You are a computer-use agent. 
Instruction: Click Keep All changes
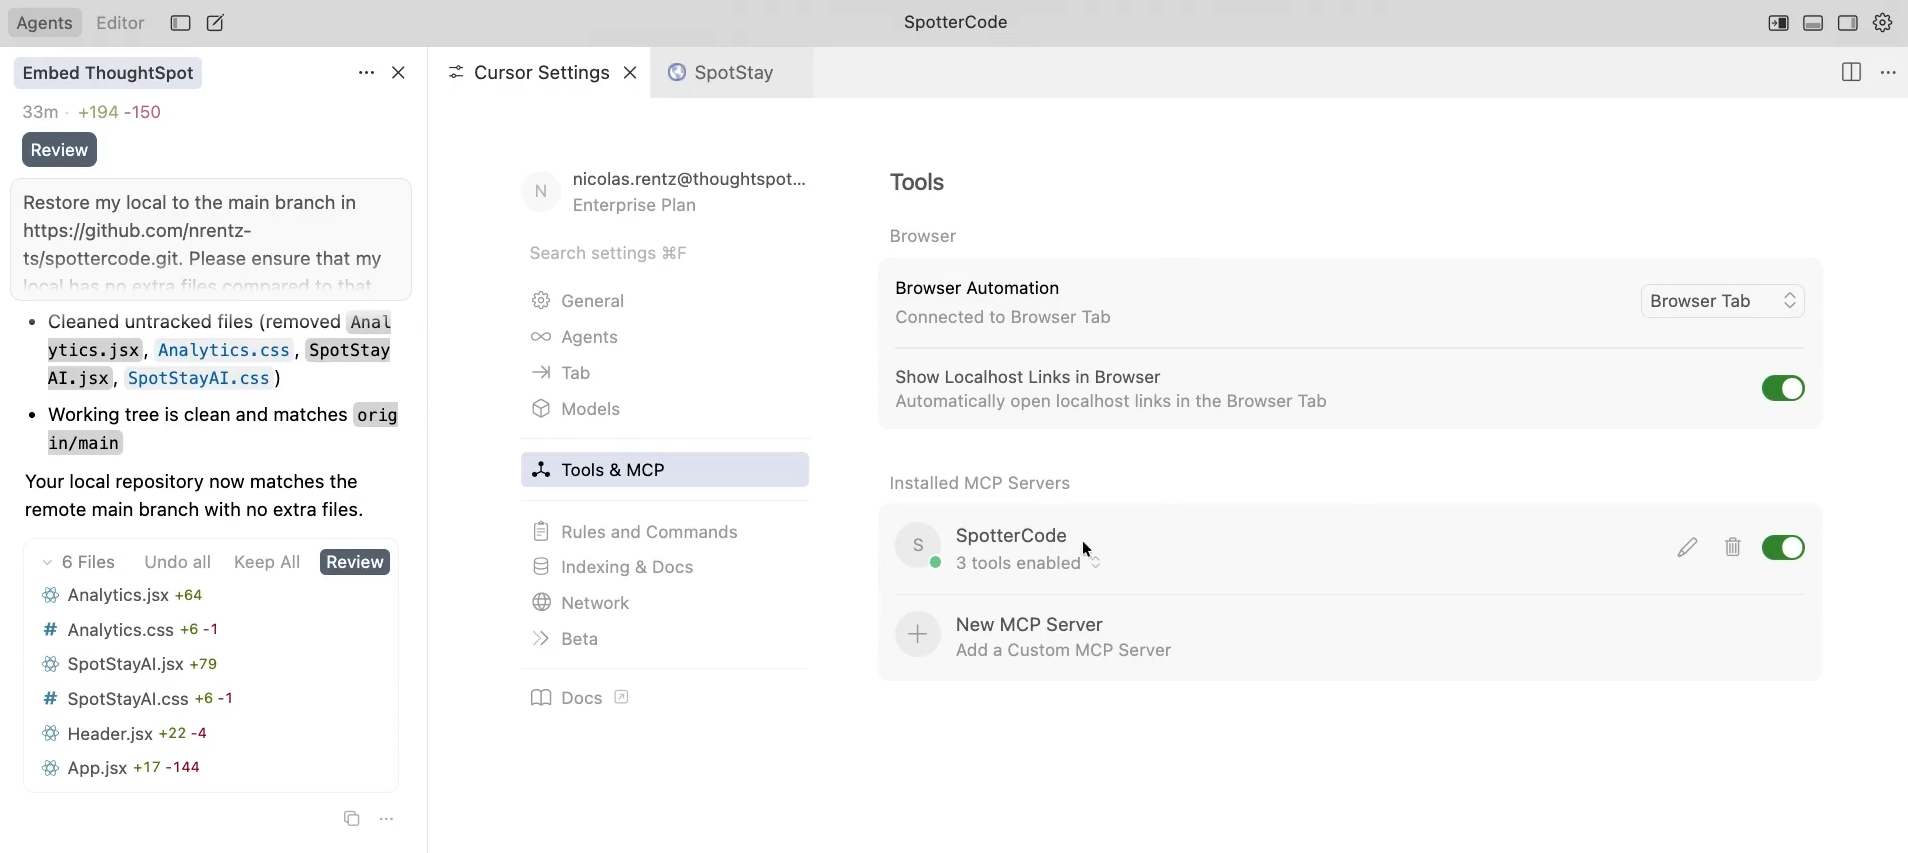tap(267, 563)
